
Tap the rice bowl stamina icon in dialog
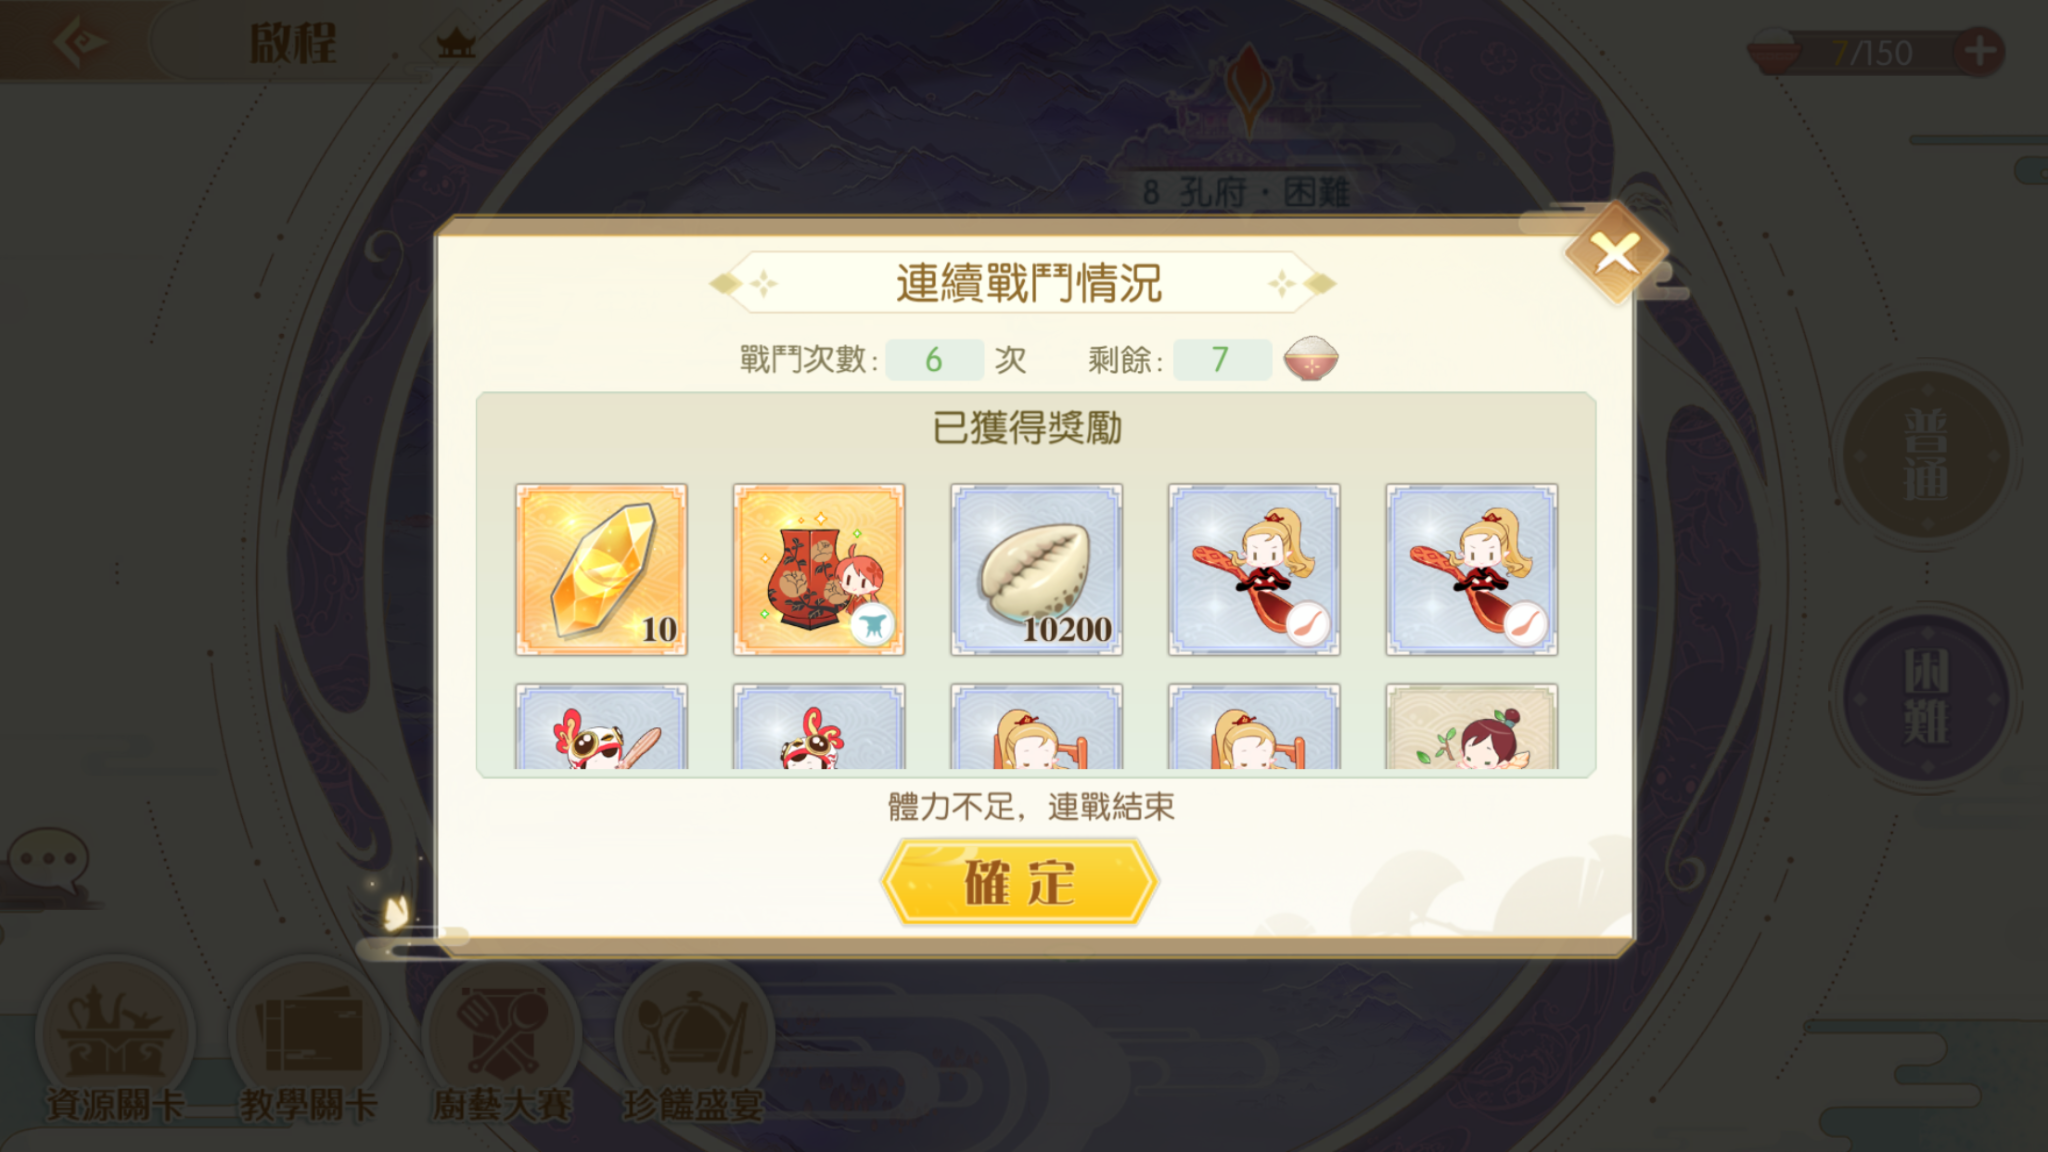point(1311,359)
